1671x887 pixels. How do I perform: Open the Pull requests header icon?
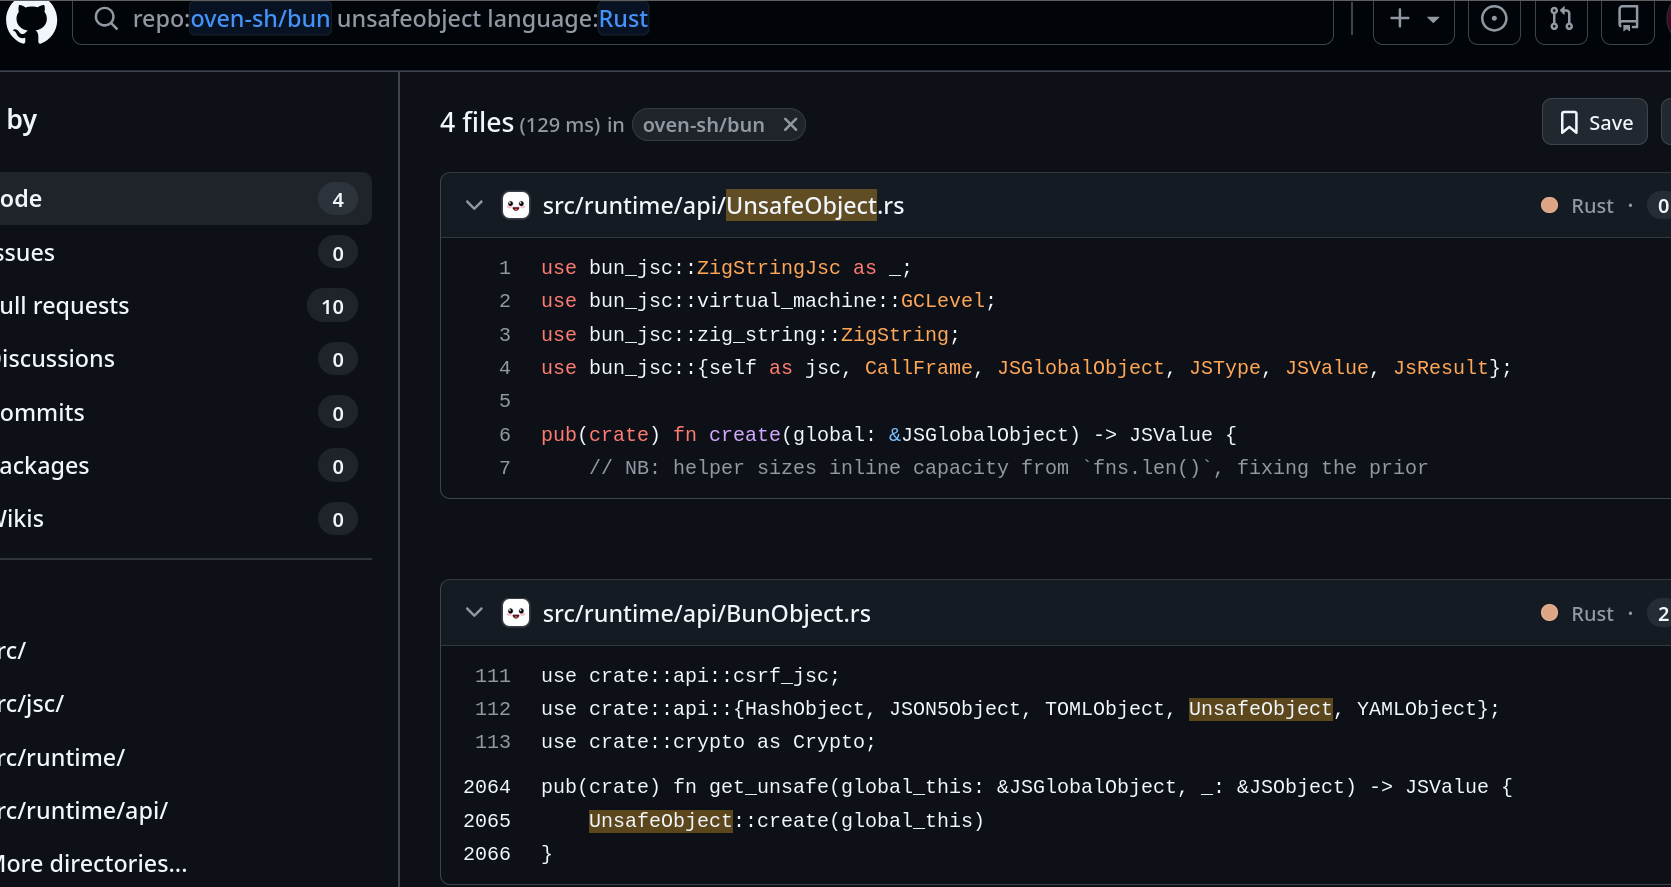(x=1561, y=19)
